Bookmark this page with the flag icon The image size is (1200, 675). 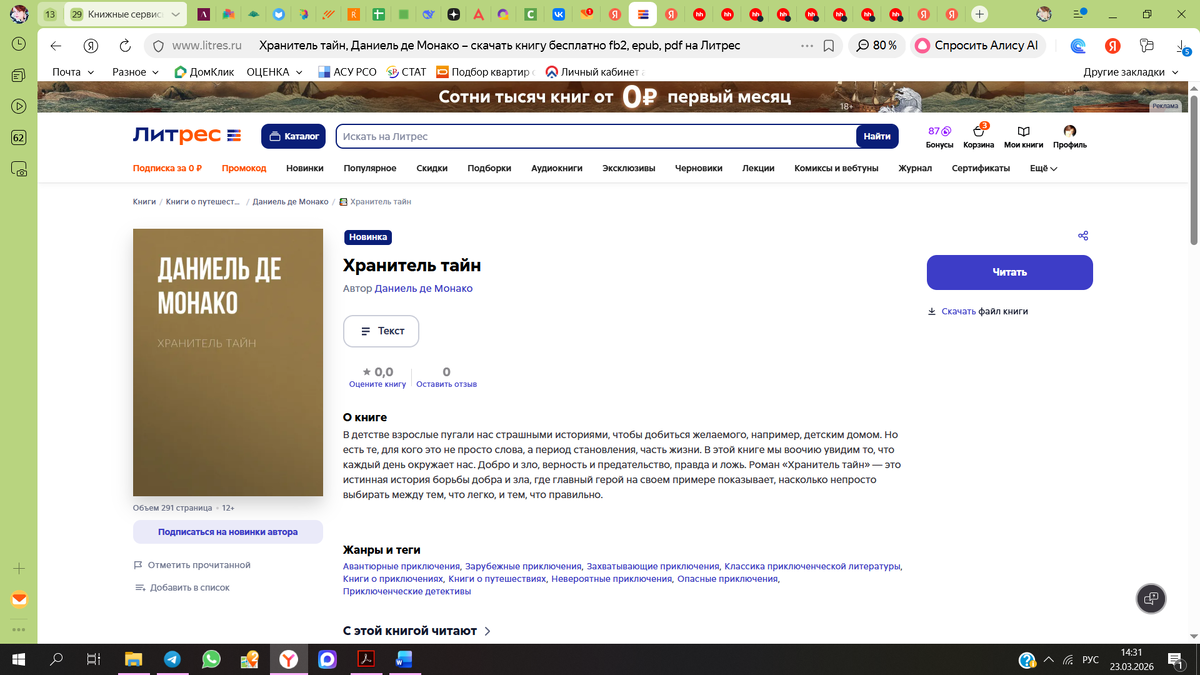pos(829,46)
